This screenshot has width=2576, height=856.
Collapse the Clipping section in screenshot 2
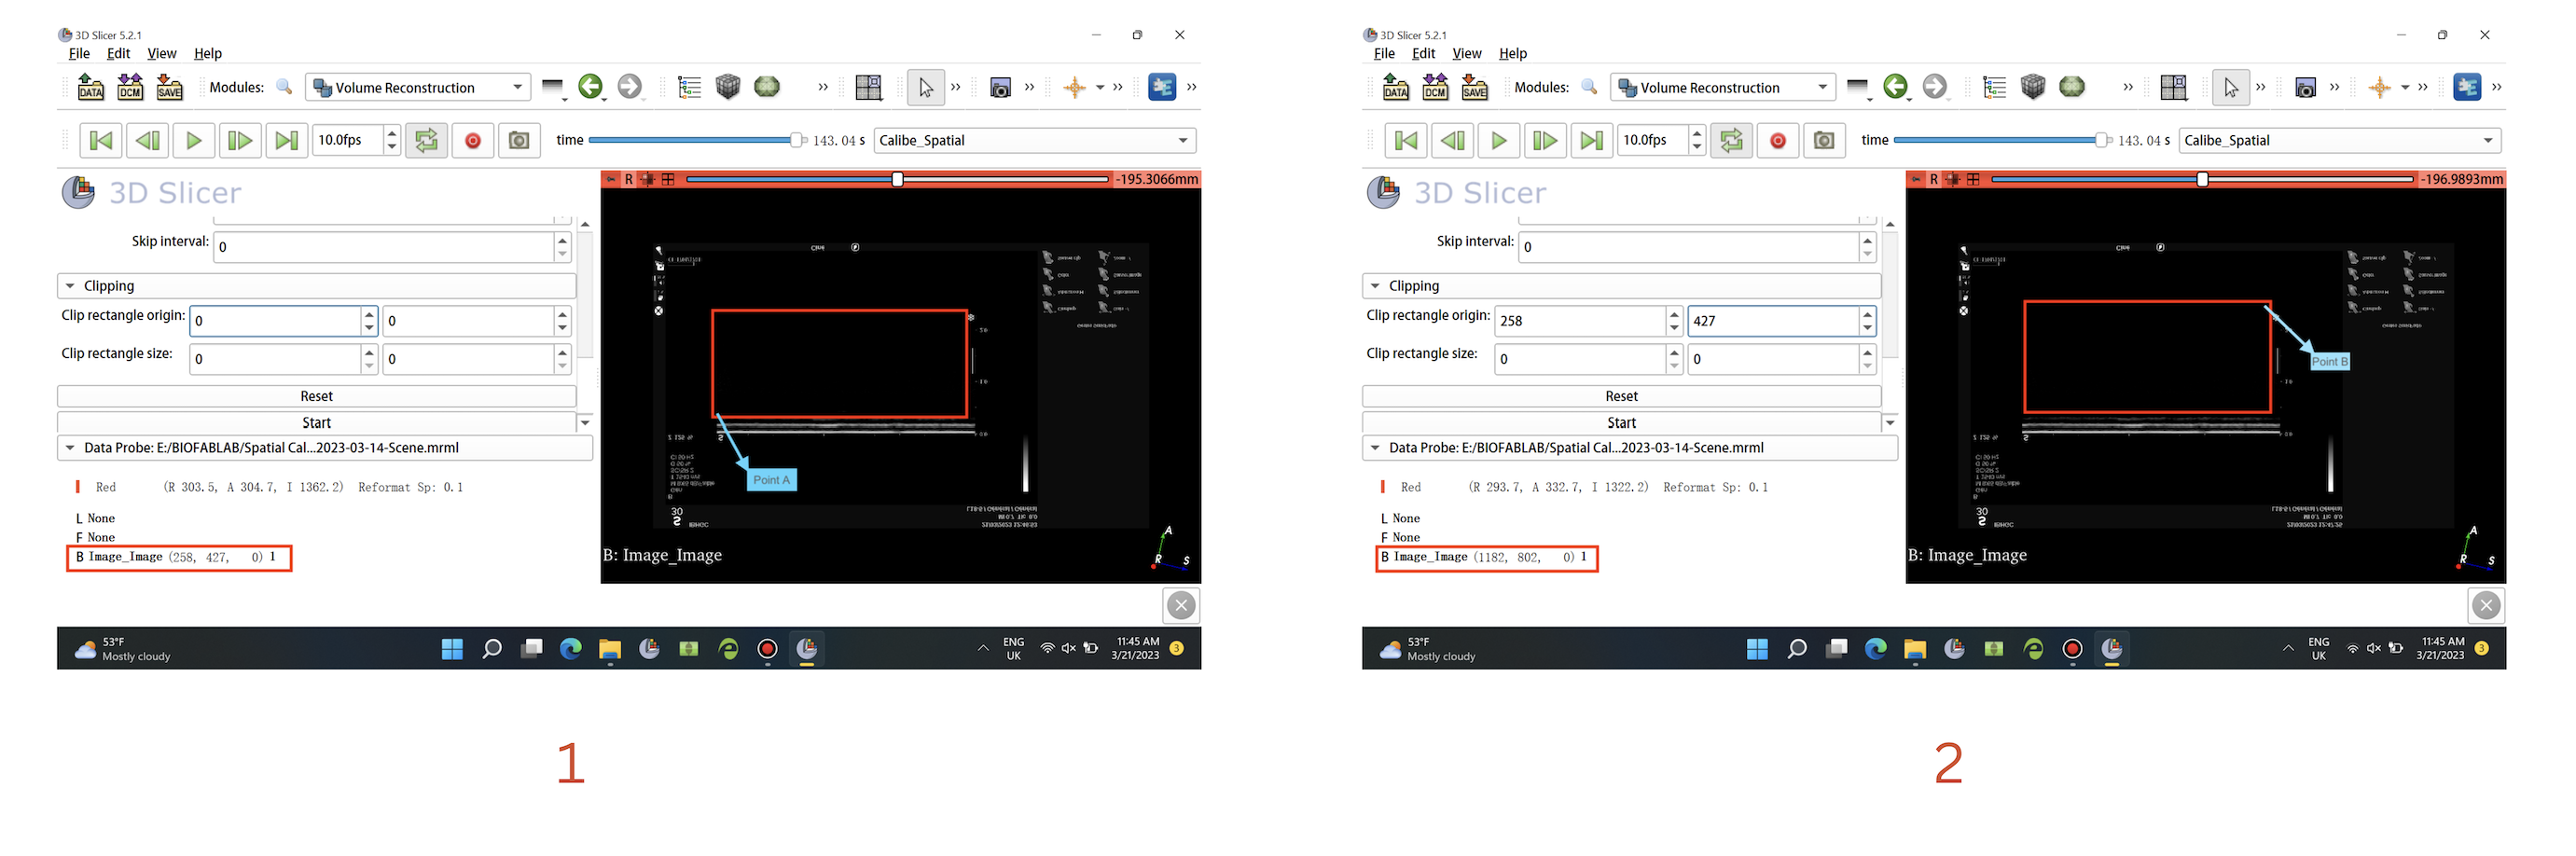(x=1622, y=286)
